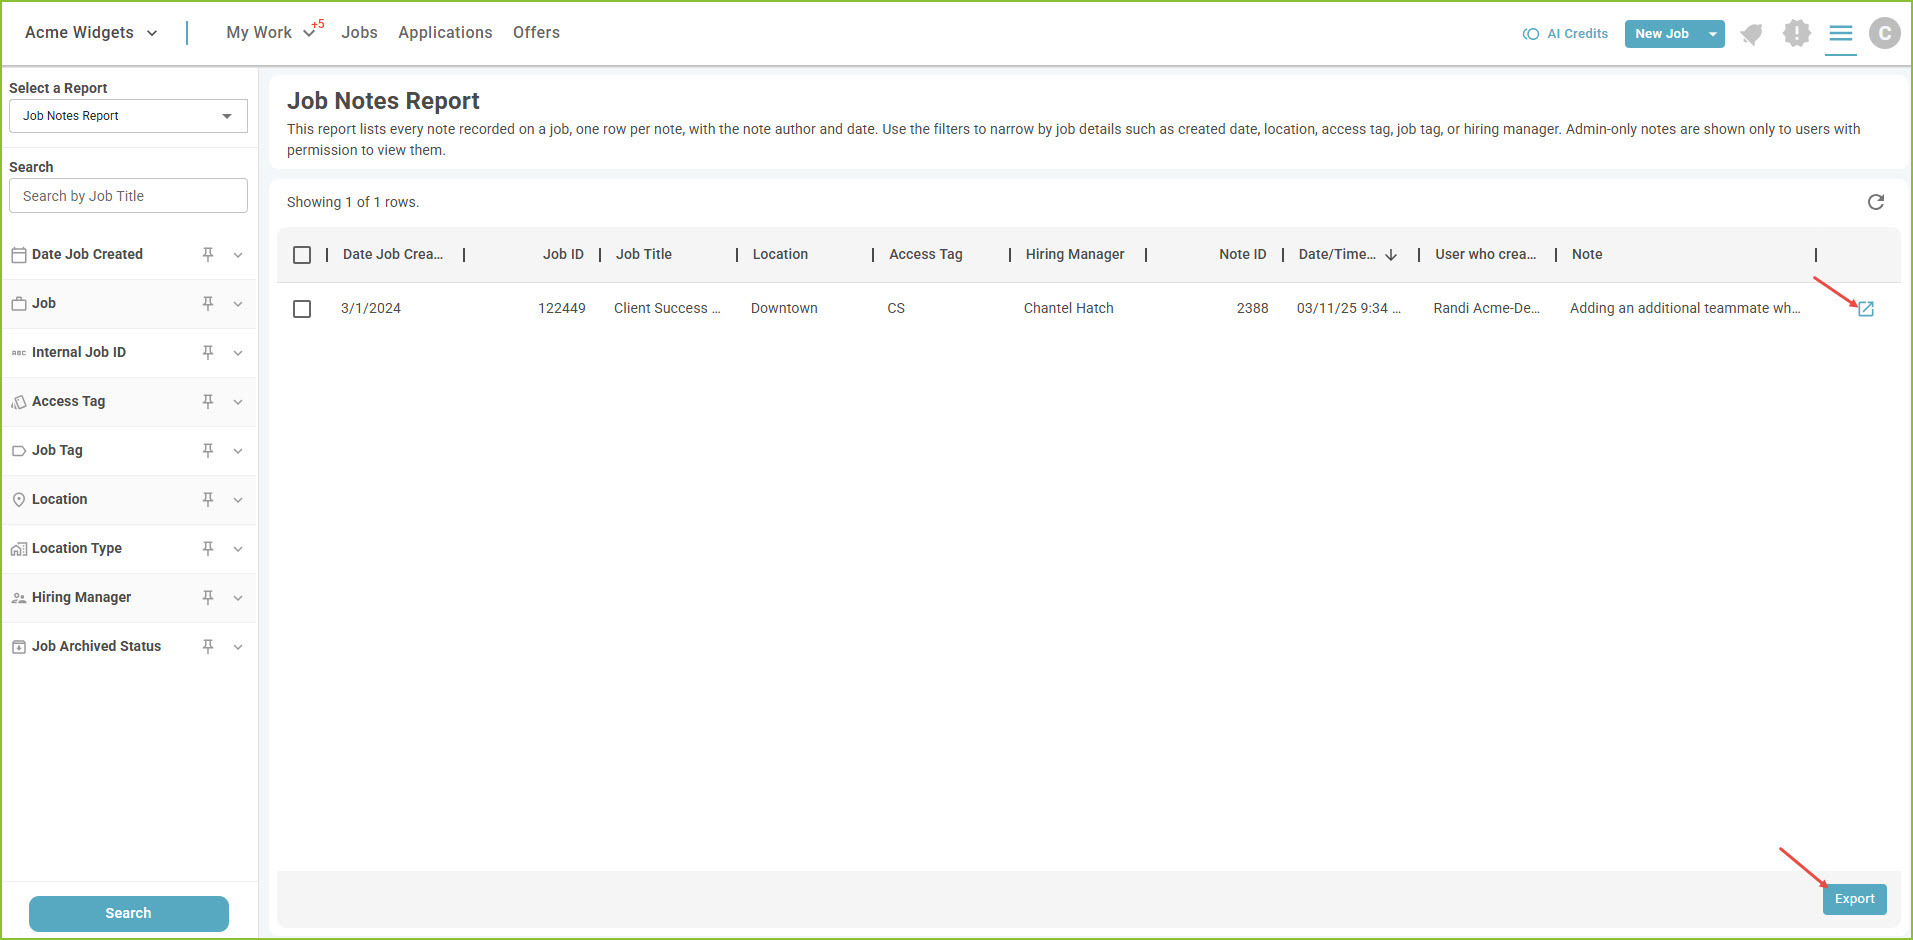Click the CS access tag cell

pos(896,308)
